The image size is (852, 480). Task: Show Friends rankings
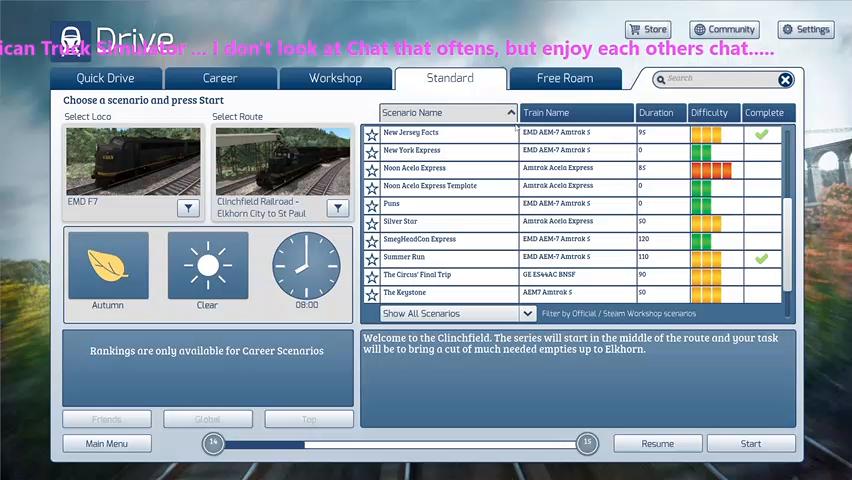pos(106,419)
